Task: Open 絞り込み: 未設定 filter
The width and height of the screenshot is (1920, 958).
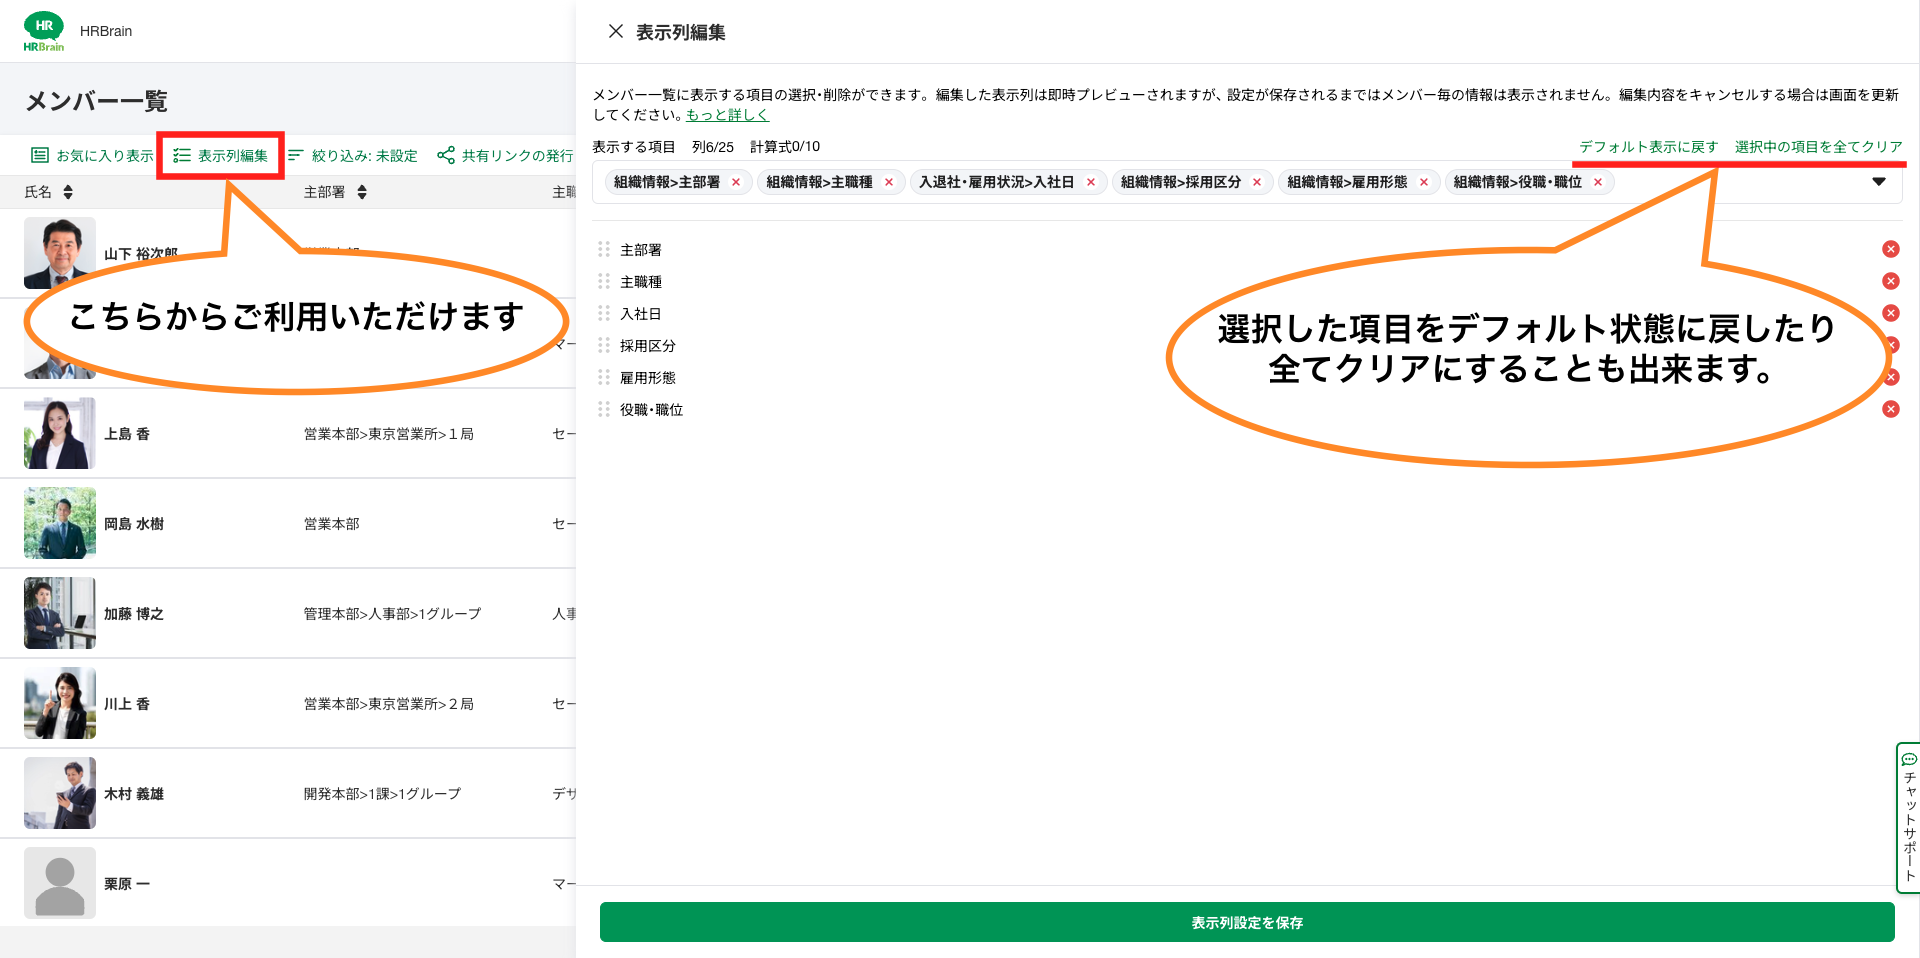Action: point(353,155)
